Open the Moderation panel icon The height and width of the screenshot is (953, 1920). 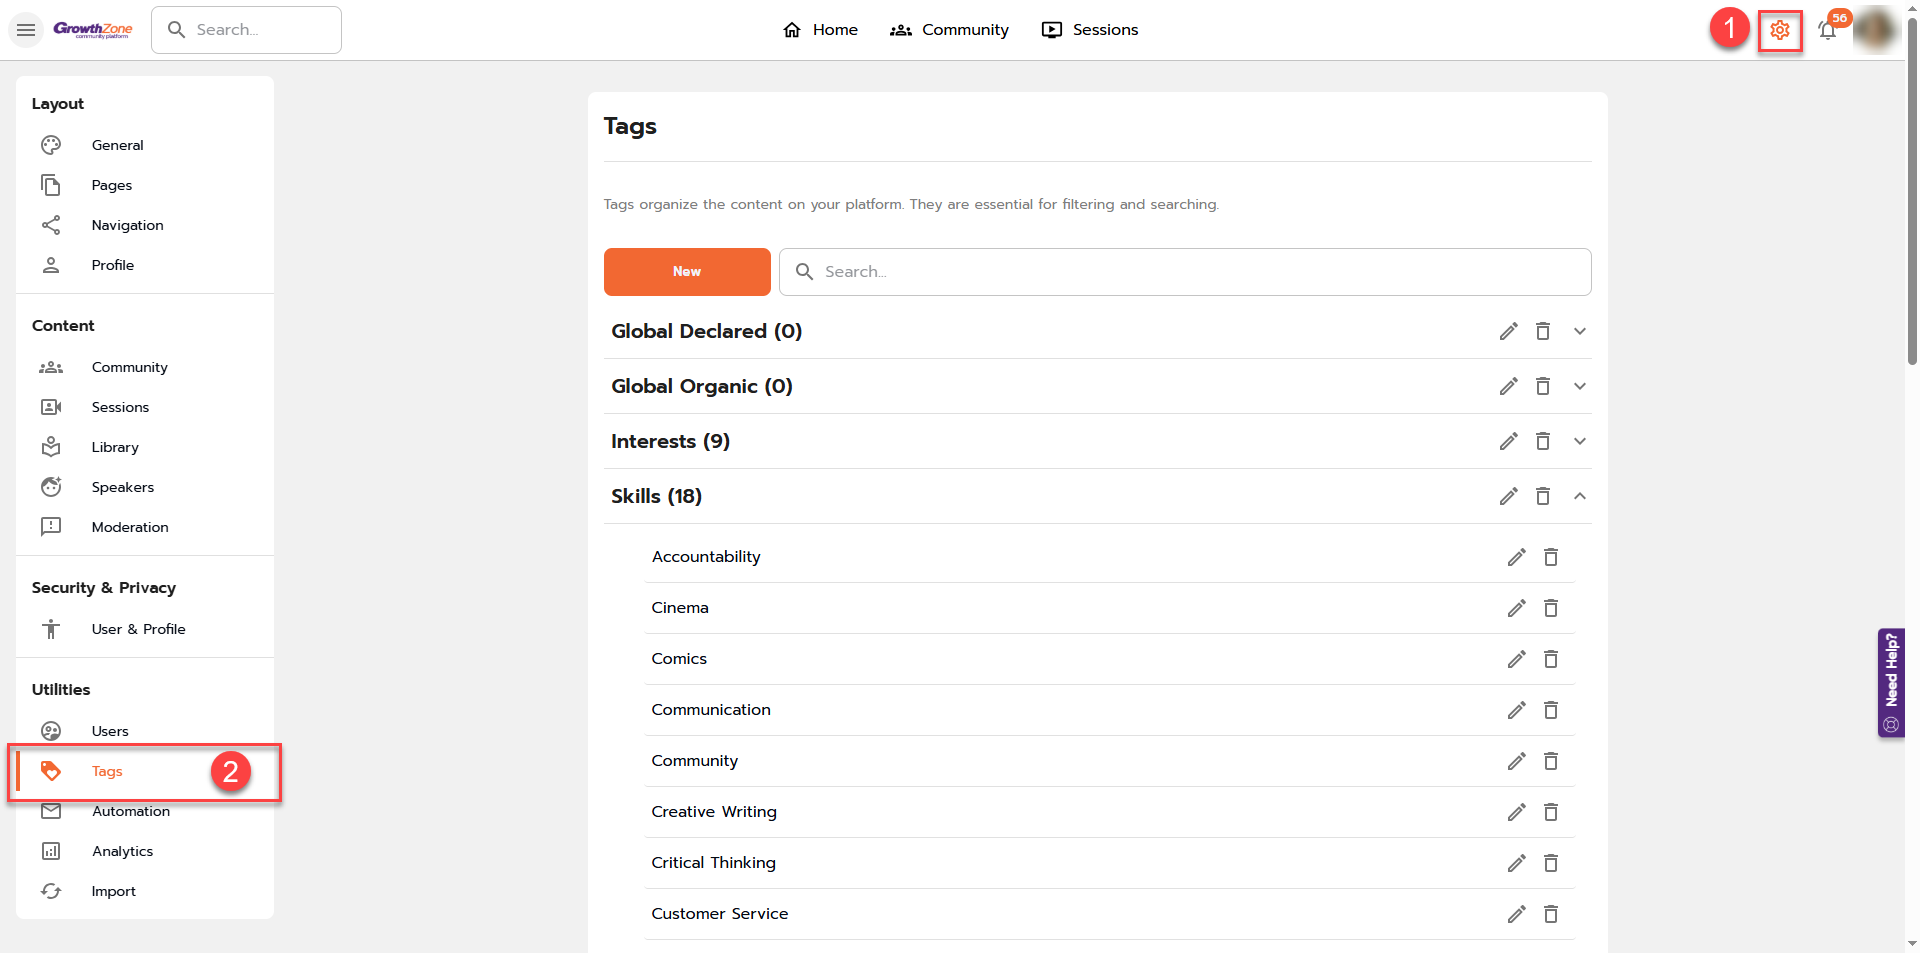point(51,527)
